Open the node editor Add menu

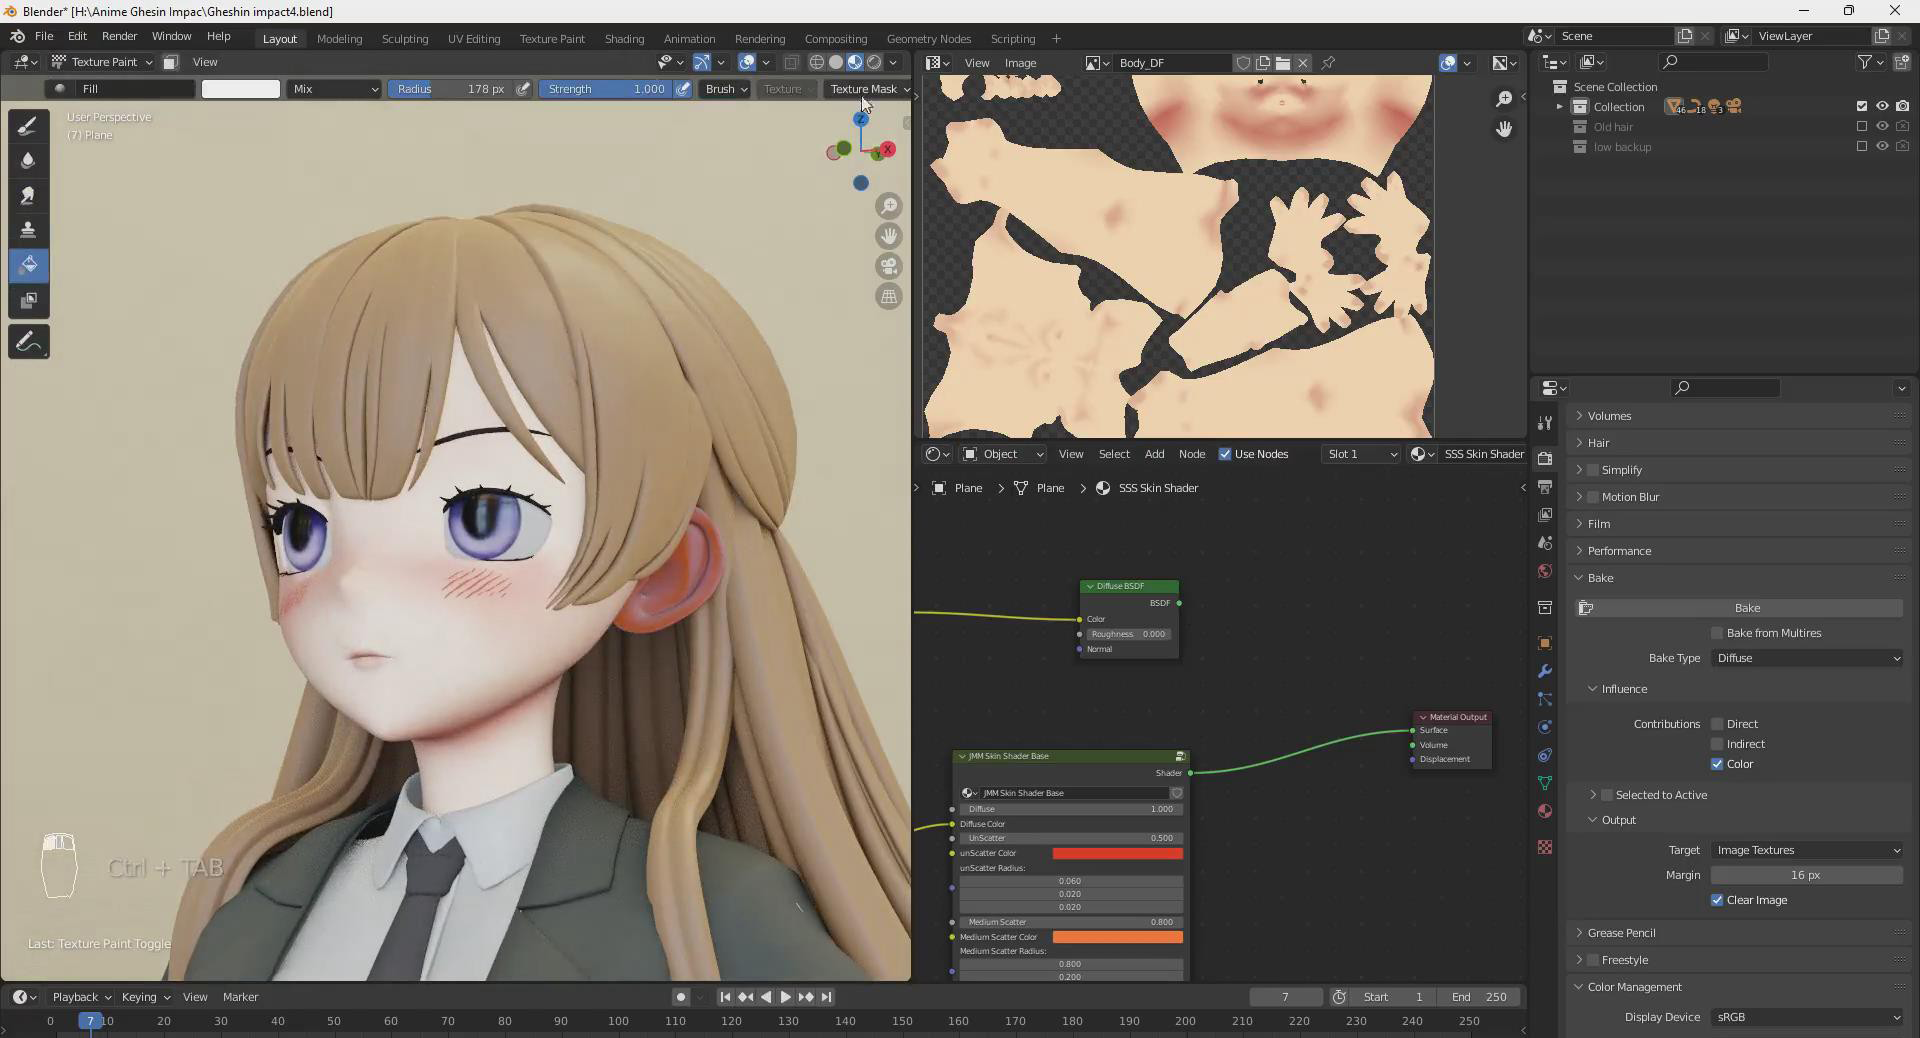[1154, 454]
